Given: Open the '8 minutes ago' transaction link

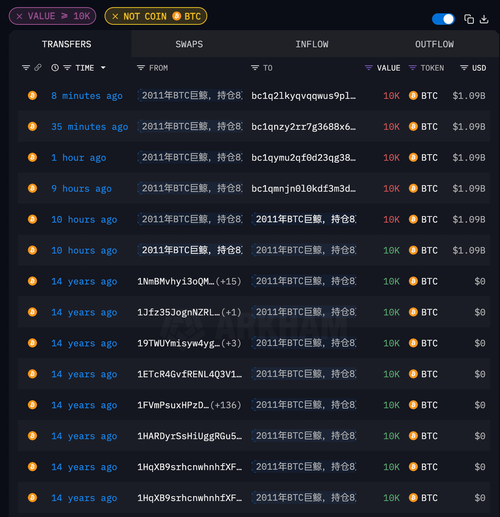Looking at the screenshot, I should pos(87,96).
